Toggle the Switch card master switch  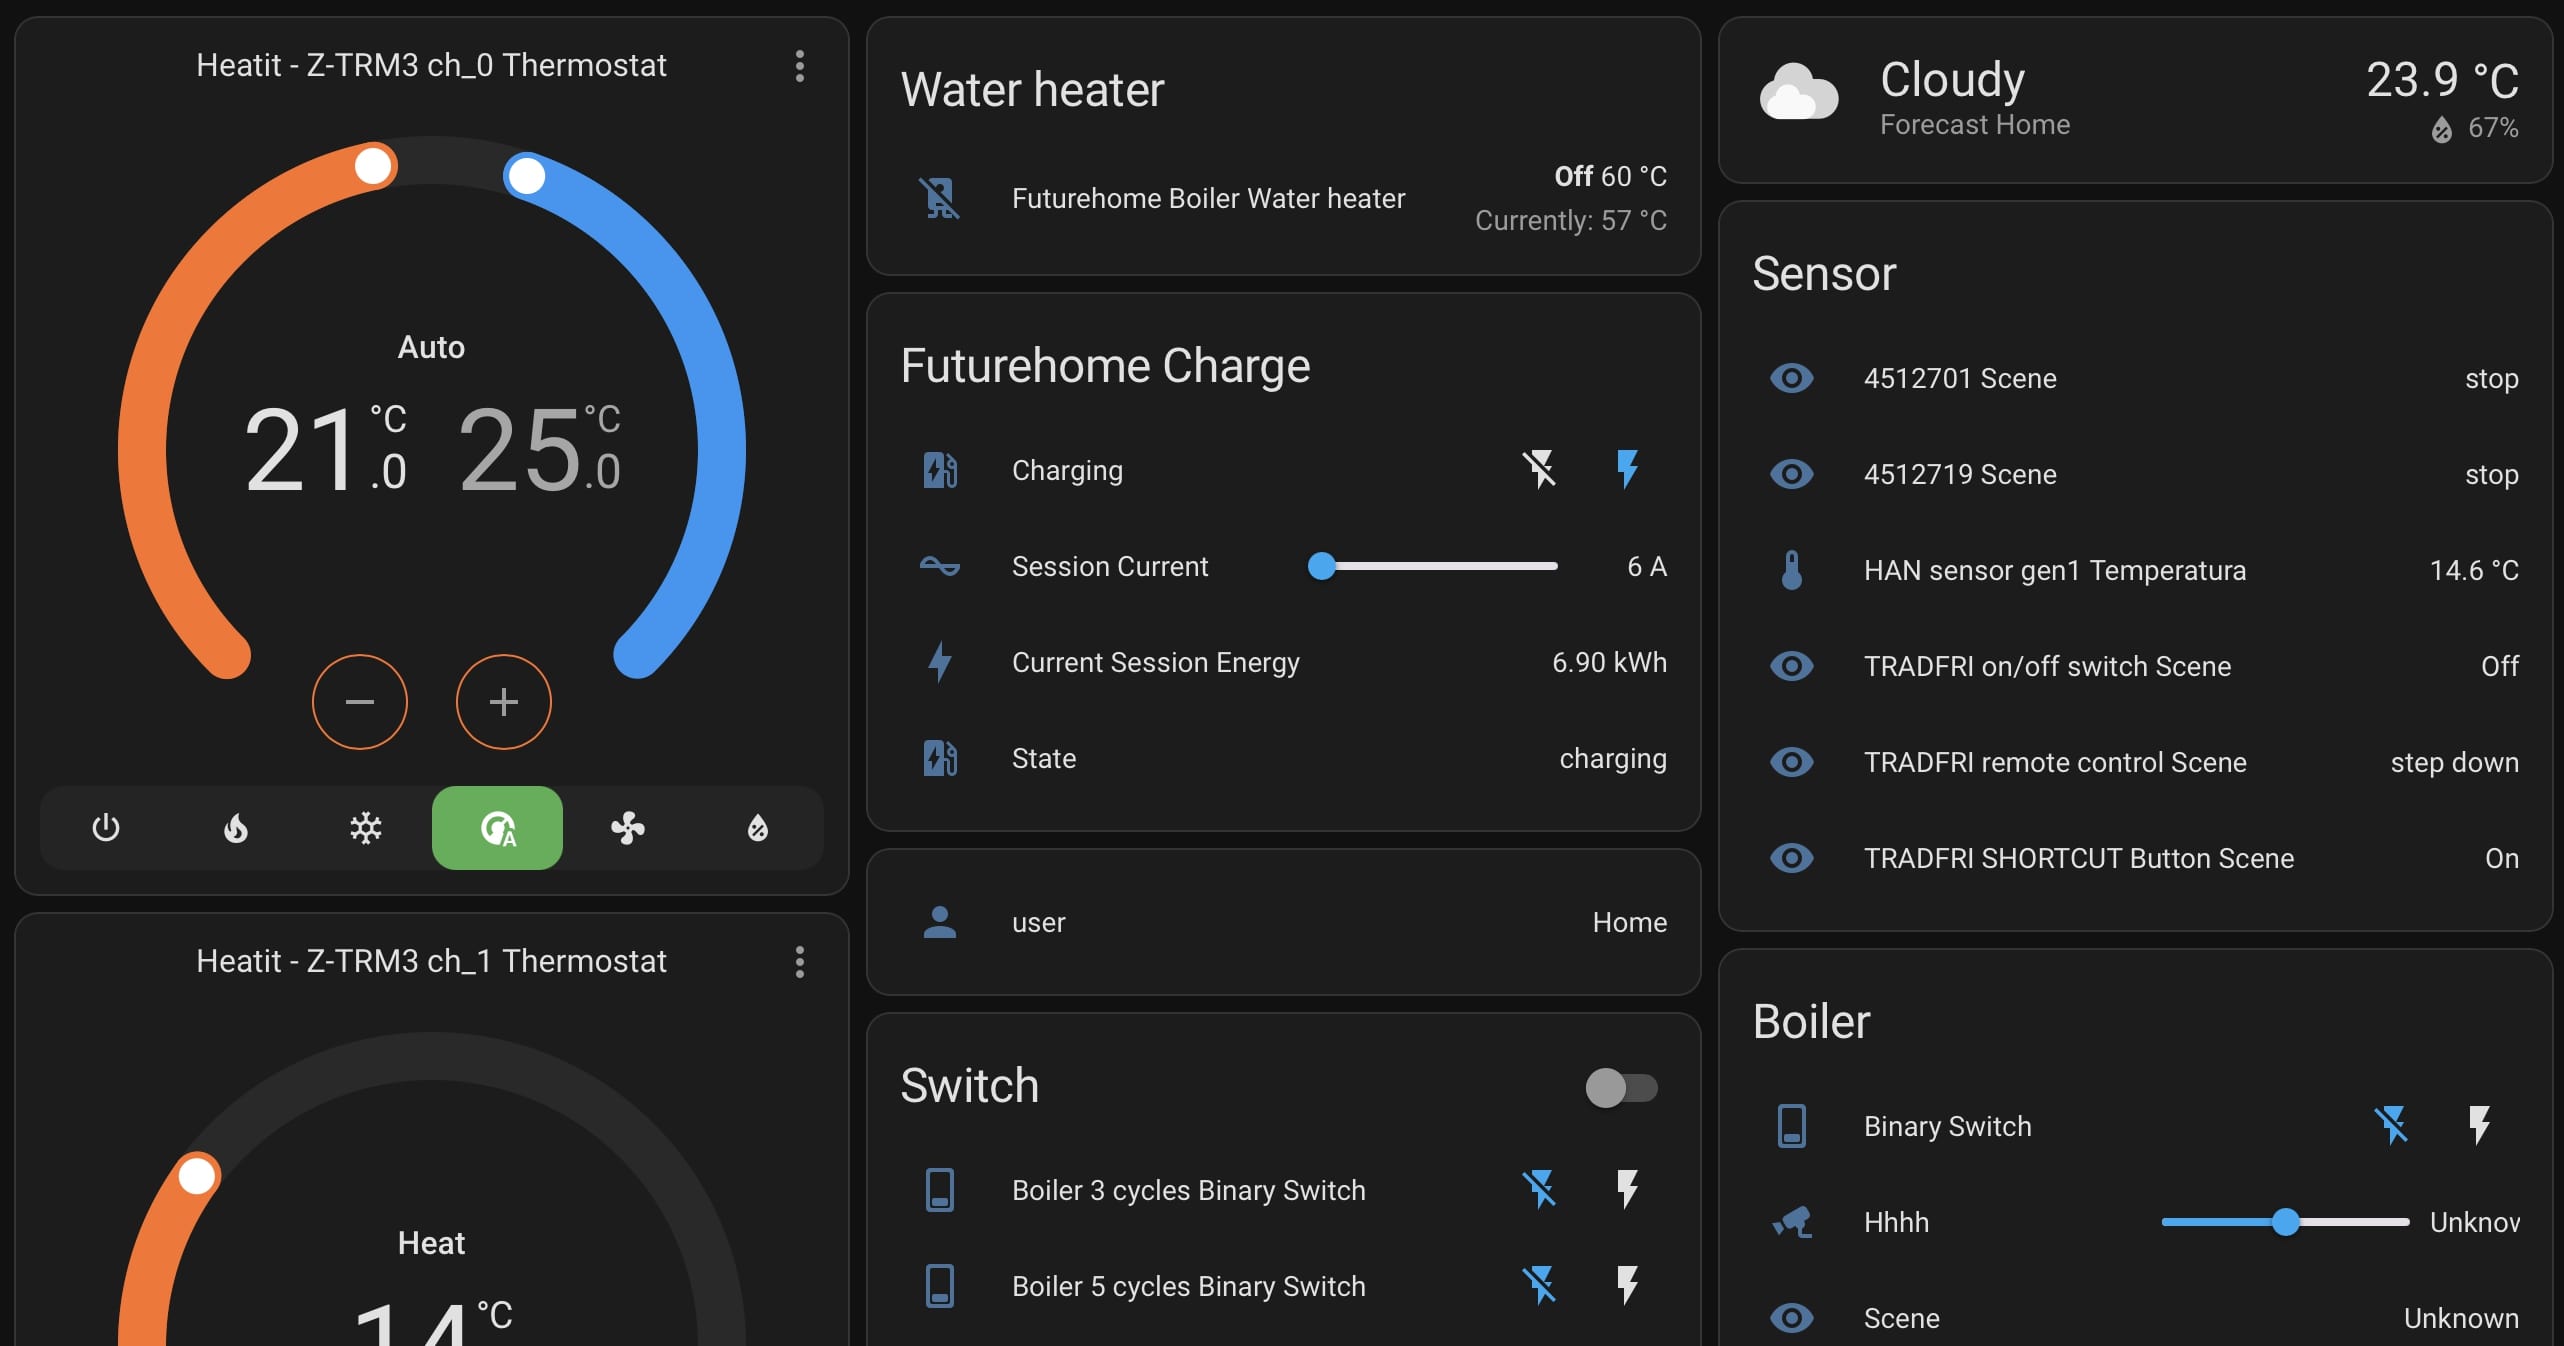[1621, 1087]
